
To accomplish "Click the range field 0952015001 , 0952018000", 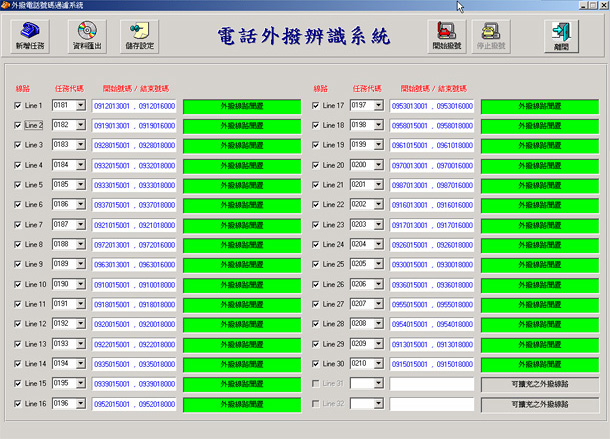I will tap(134, 404).
